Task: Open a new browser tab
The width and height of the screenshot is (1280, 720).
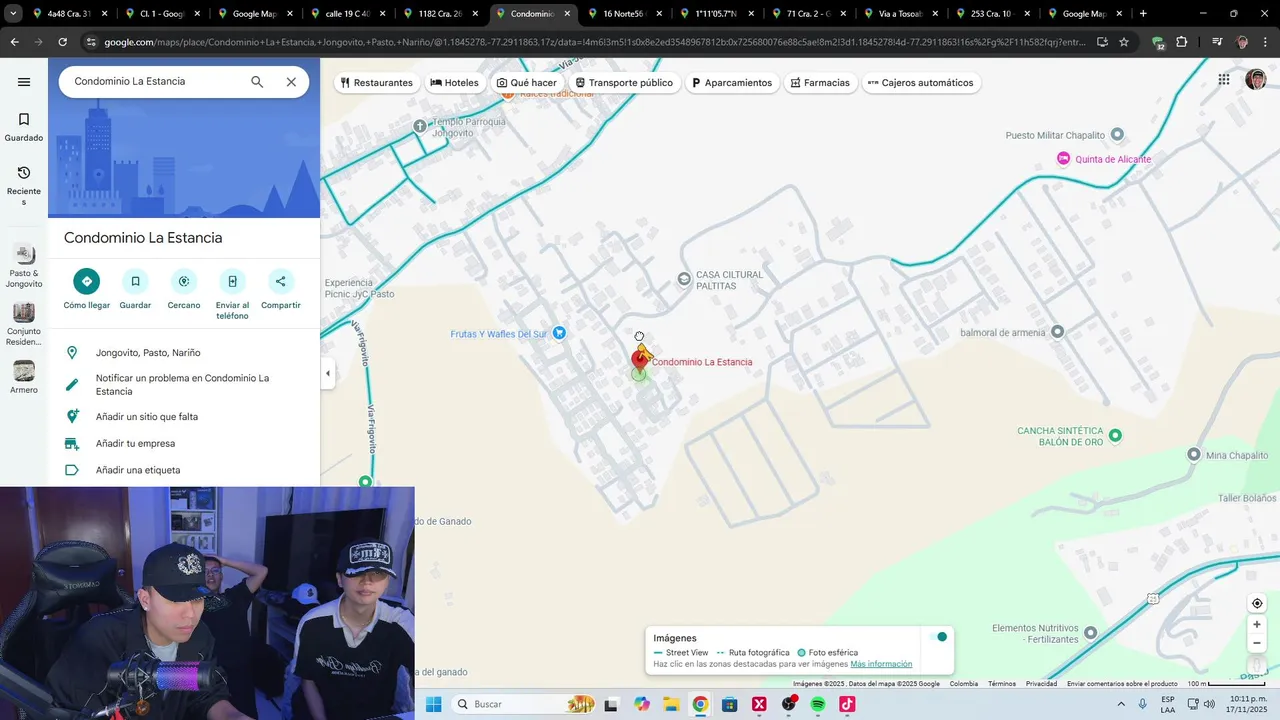Action: tap(1143, 14)
